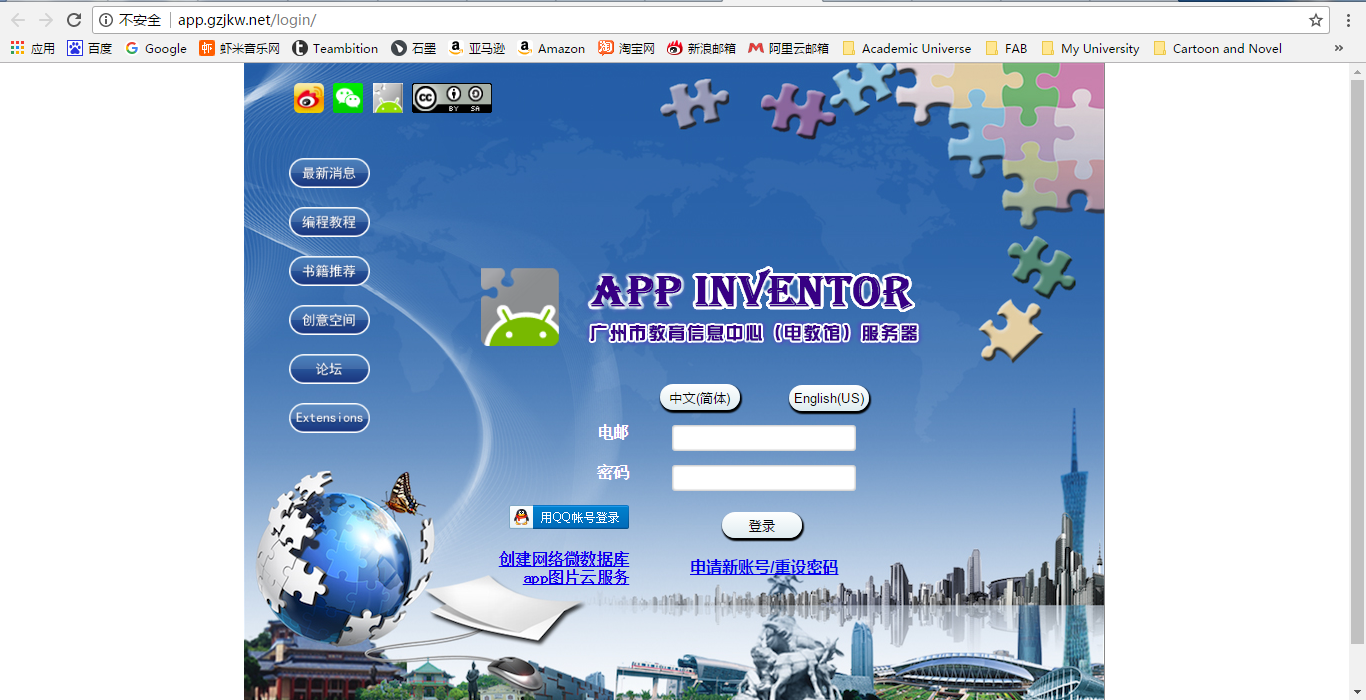Open 论坛 forum
1366x700 pixels.
[329, 369]
